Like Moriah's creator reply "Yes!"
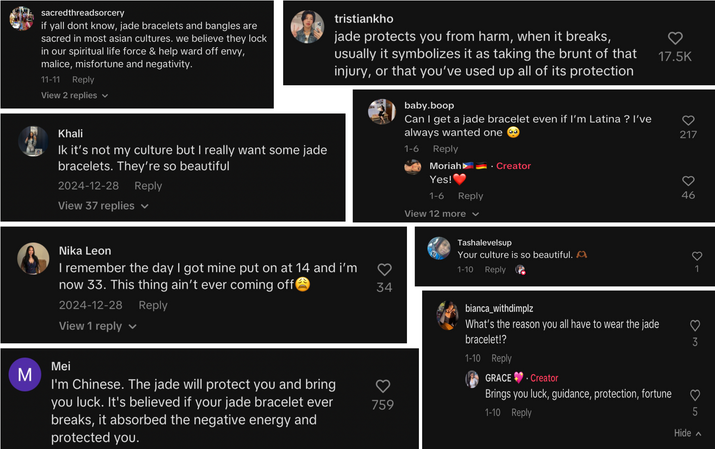715x449 pixels. (687, 181)
